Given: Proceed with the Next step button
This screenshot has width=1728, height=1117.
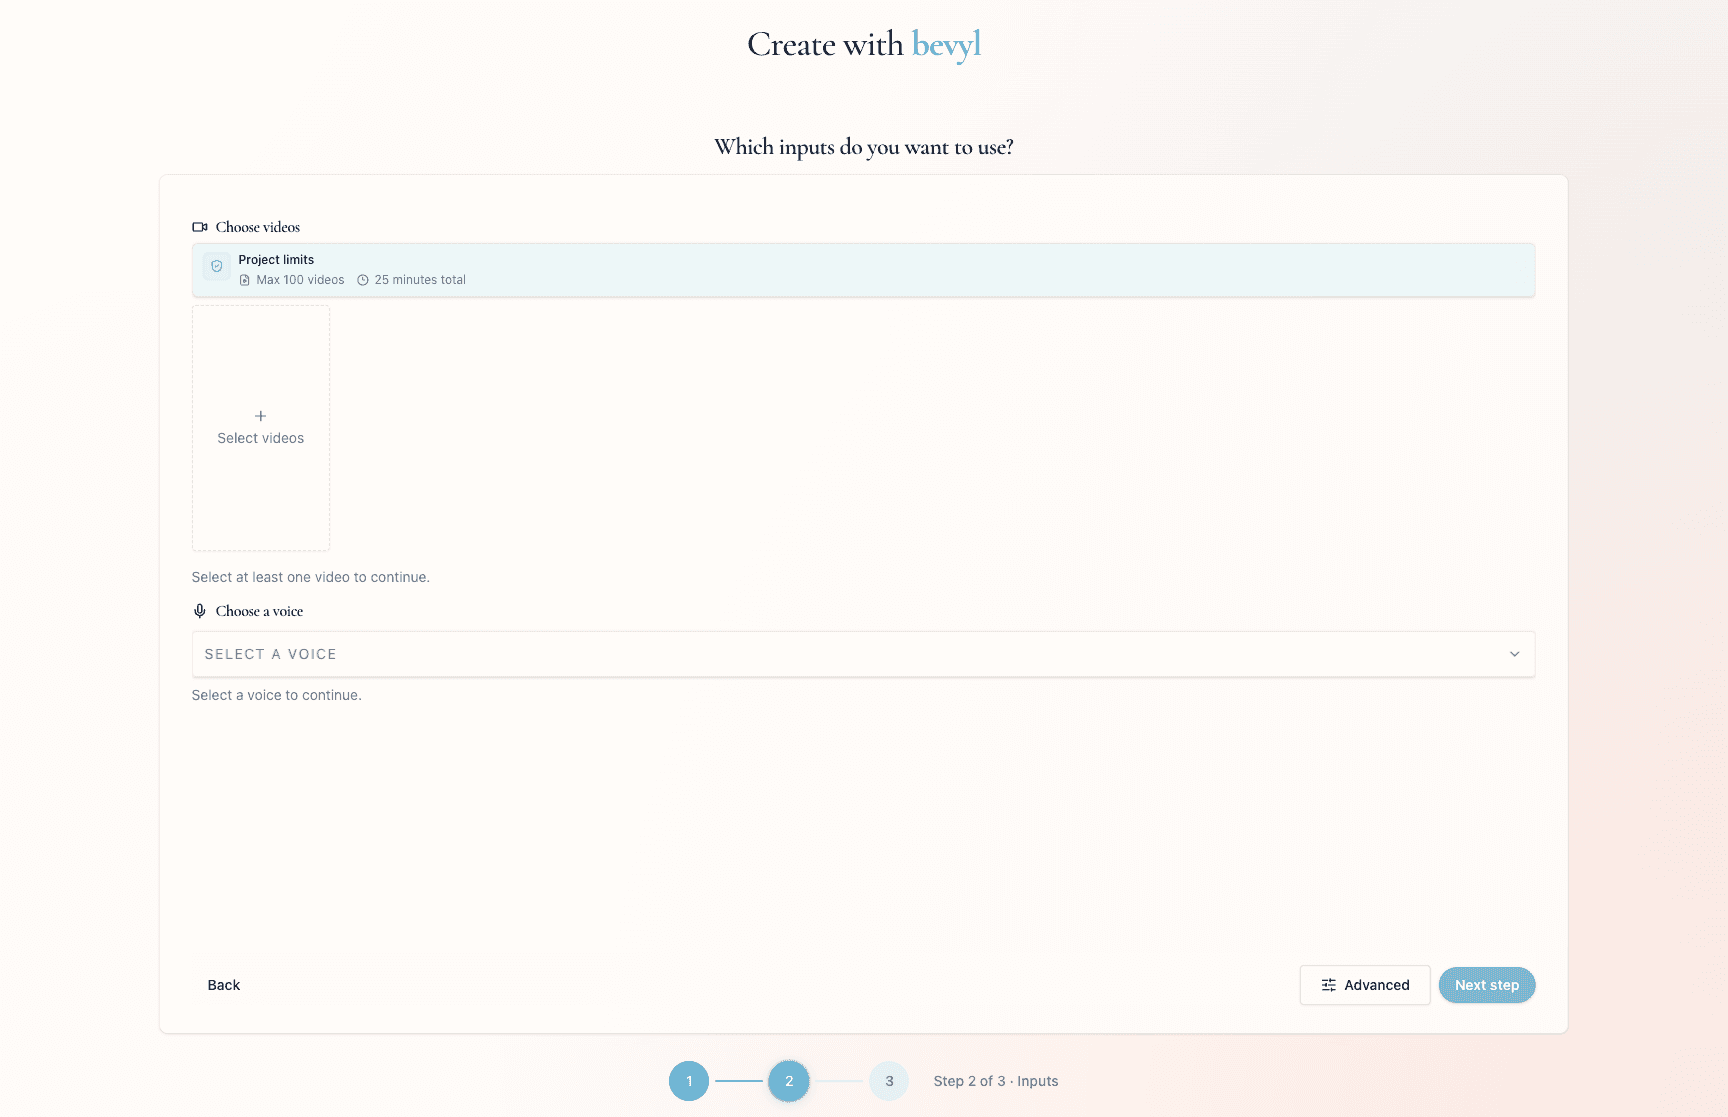Looking at the screenshot, I should tap(1487, 985).
